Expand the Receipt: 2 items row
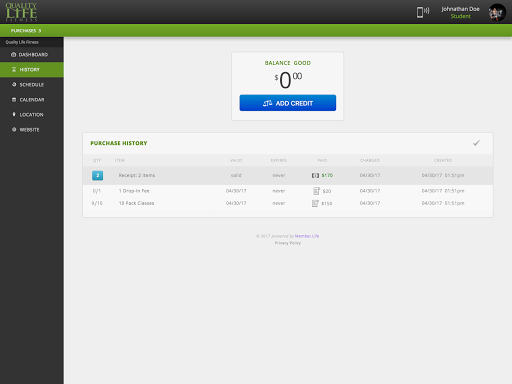Screen dimensions: 512x384 point(288,175)
